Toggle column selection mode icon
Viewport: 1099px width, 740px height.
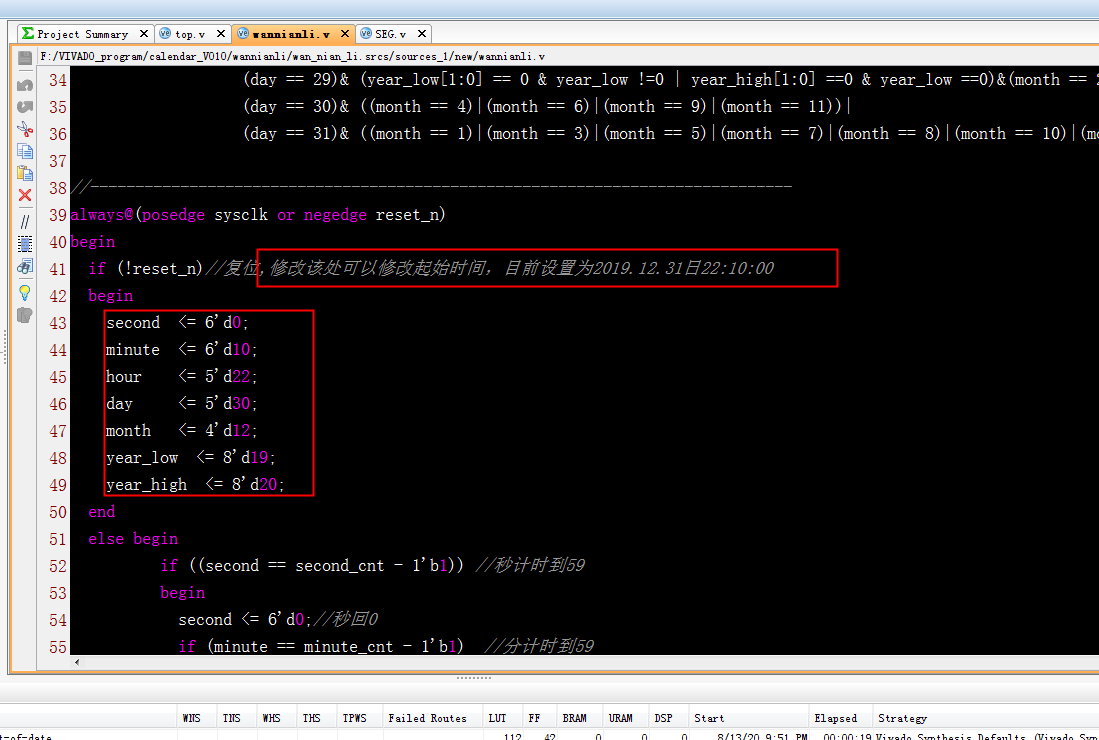coord(25,244)
